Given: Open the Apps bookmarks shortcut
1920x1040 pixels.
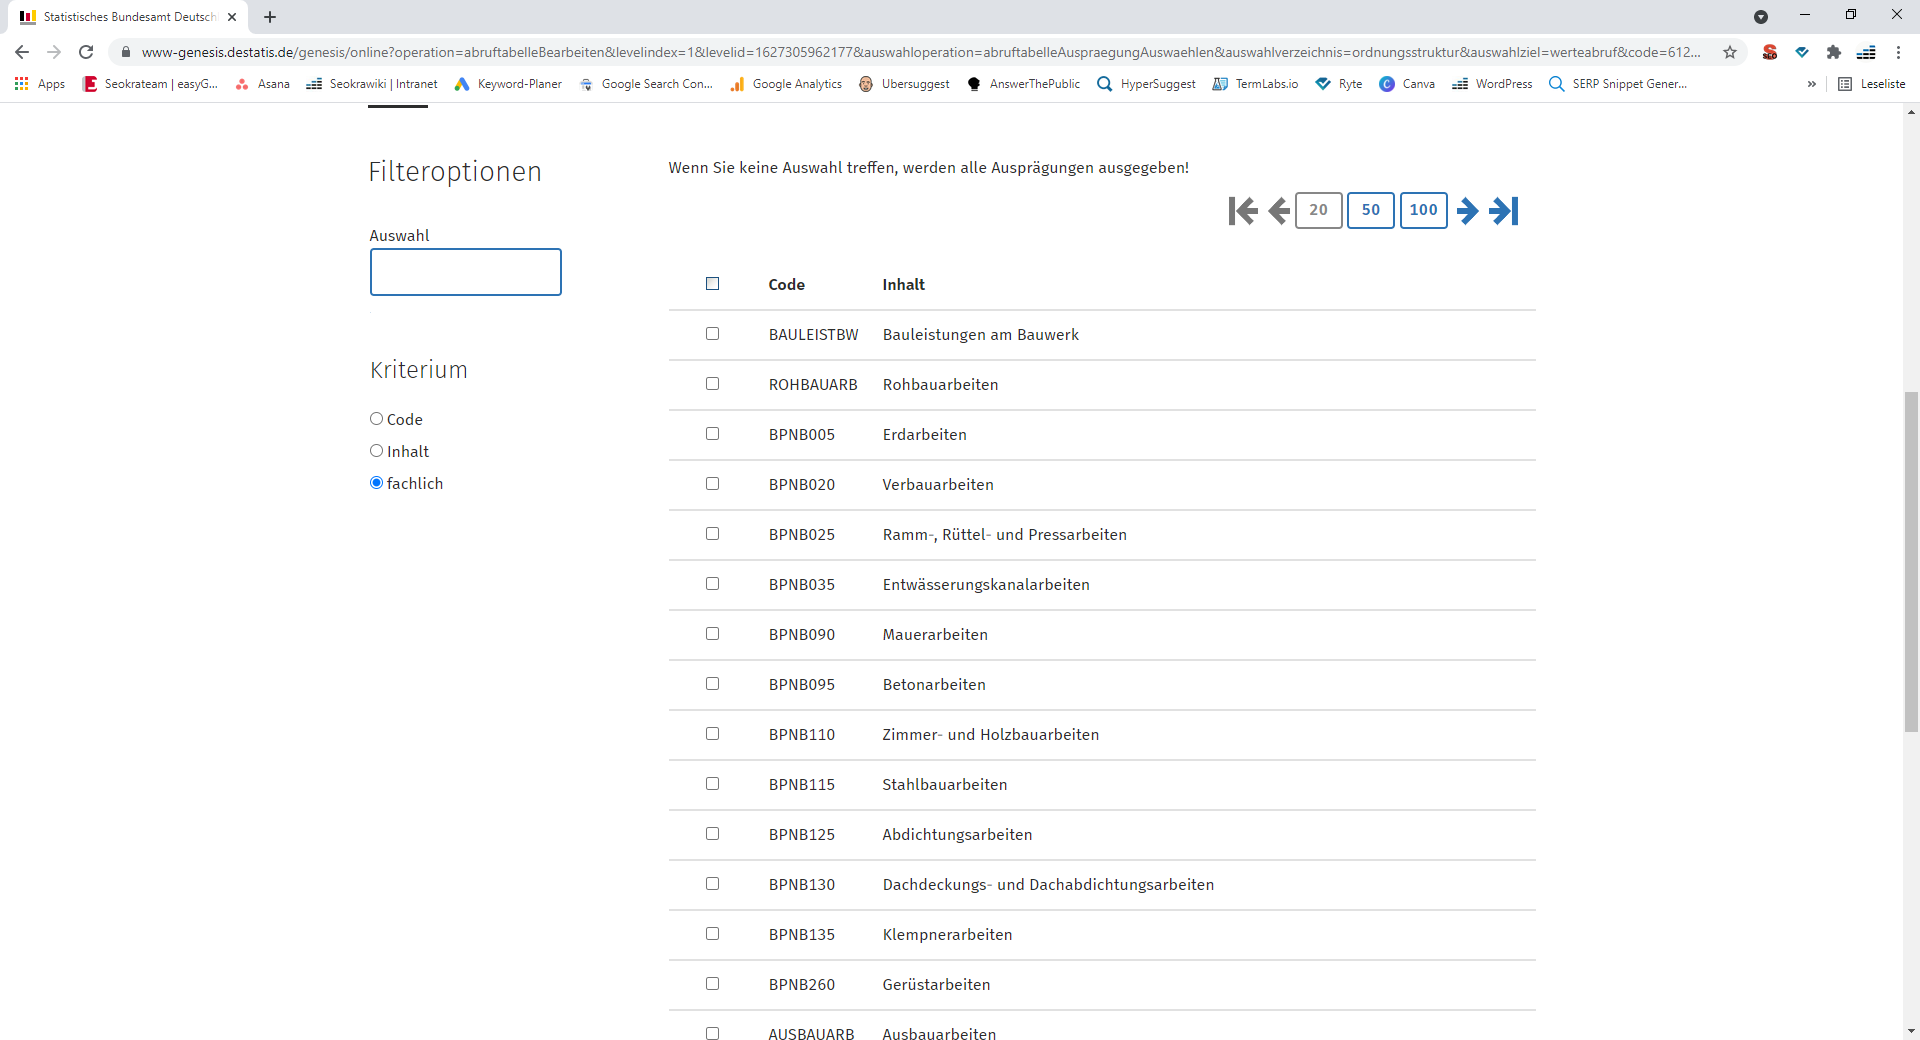Looking at the screenshot, I should pos(40,84).
